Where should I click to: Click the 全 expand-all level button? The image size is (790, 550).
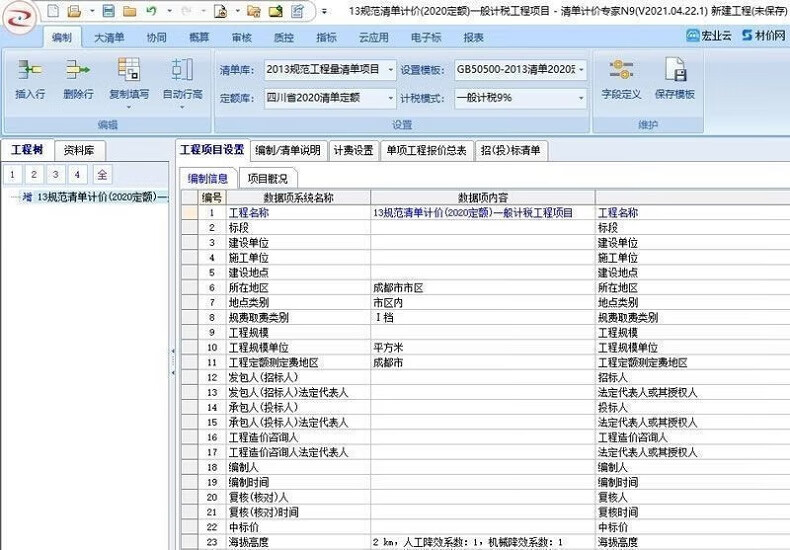click(102, 175)
